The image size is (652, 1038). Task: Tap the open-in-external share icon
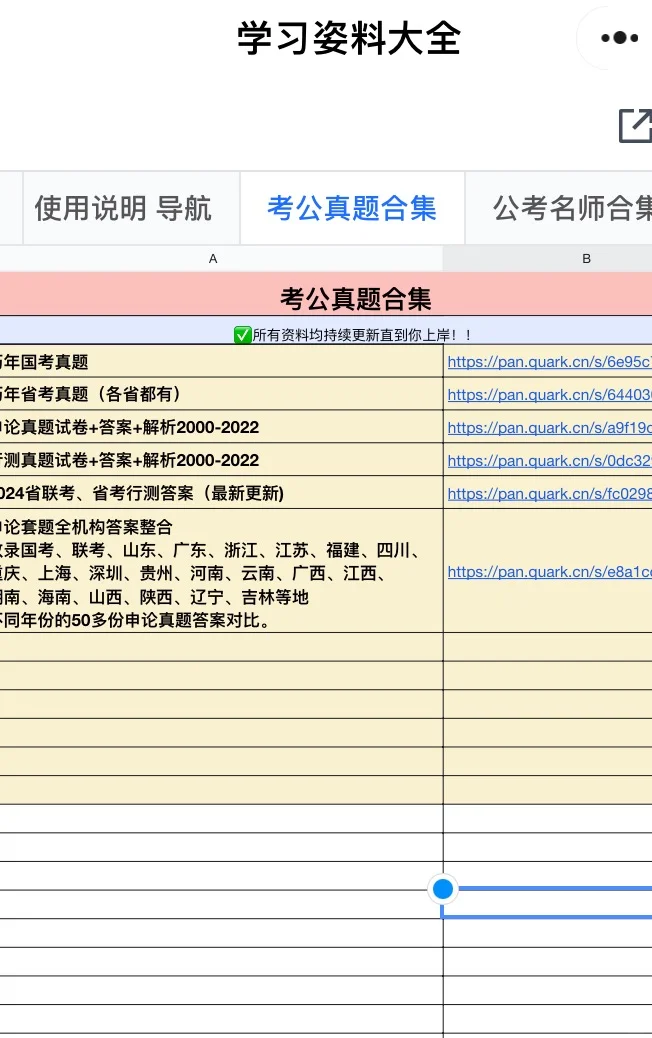(x=635, y=125)
